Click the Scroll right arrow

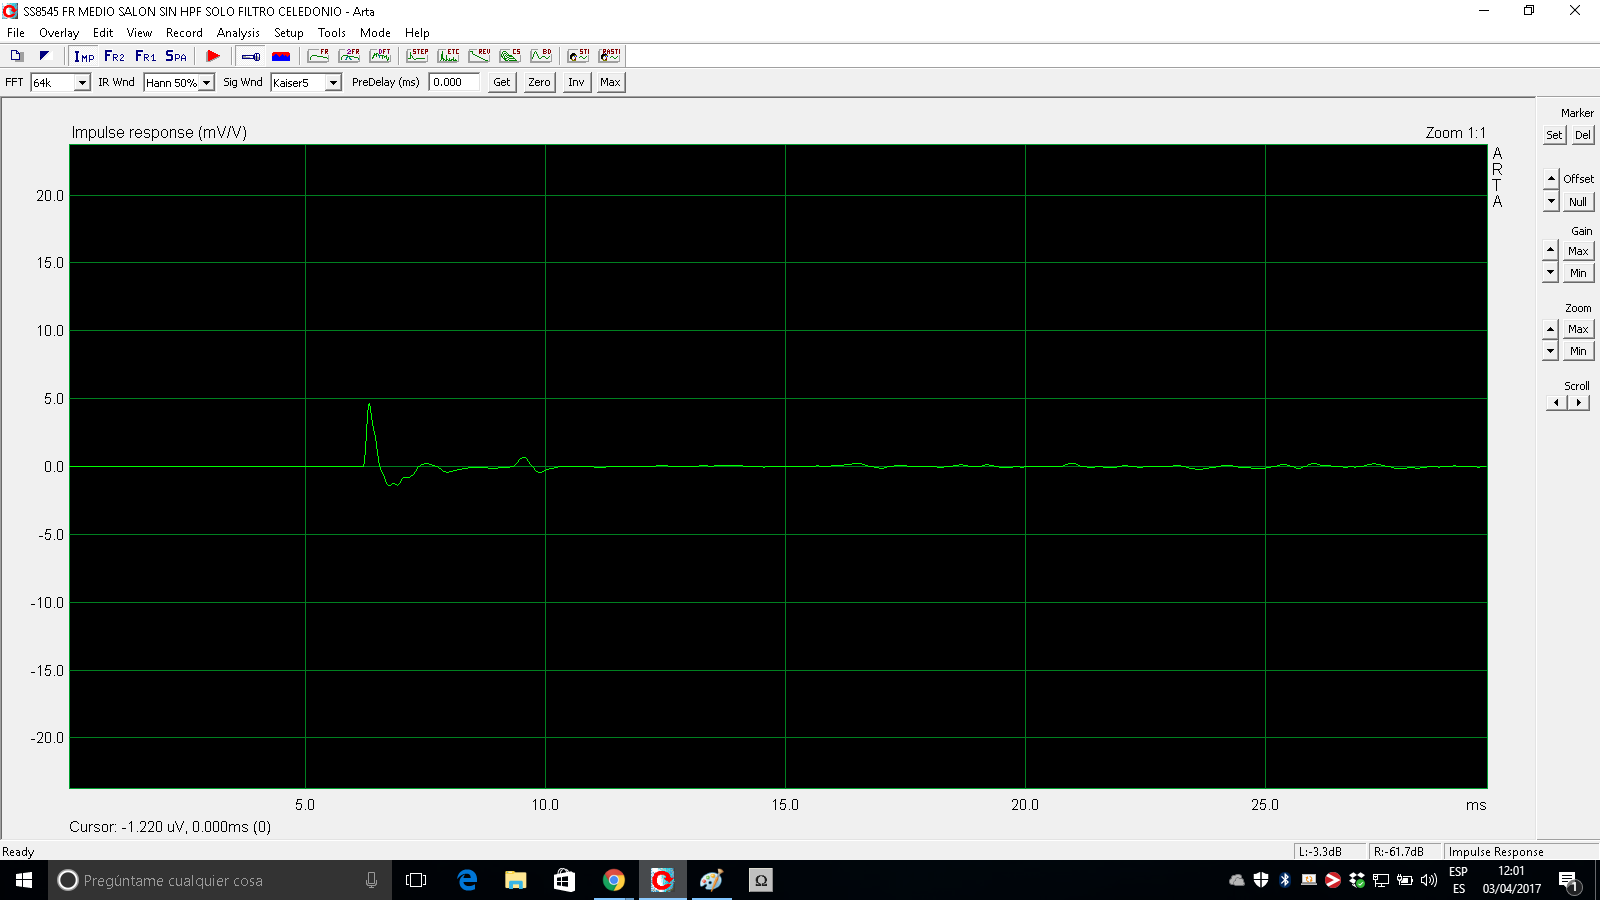[1579, 403]
